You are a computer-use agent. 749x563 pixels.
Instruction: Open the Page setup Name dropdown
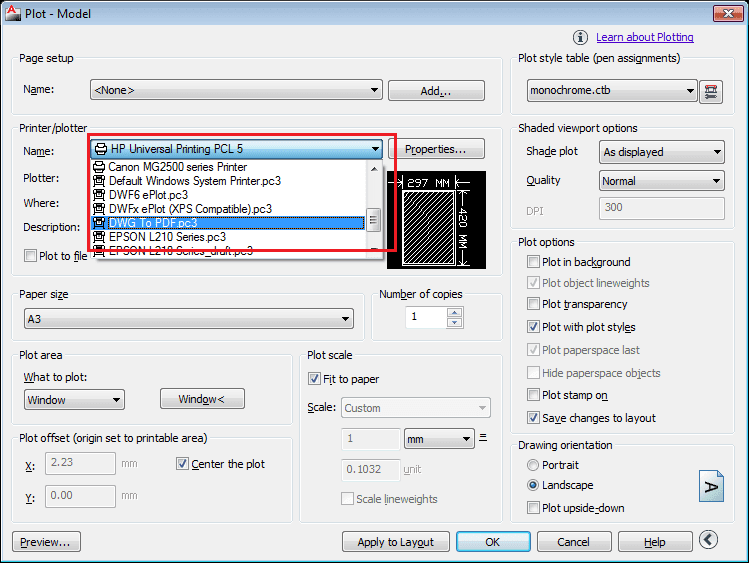pyautogui.click(x=236, y=90)
